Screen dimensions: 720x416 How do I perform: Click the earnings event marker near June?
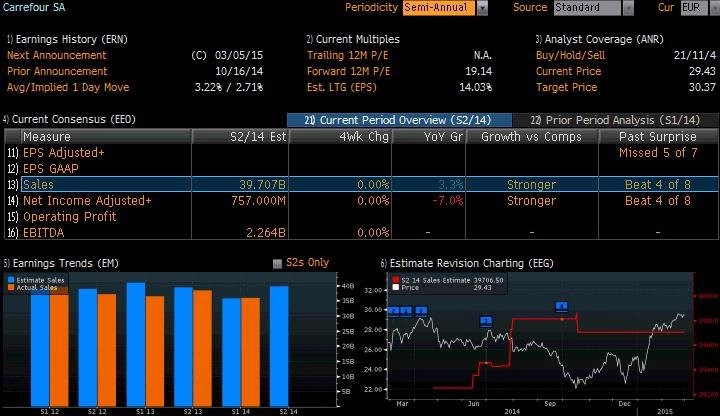click(x=486, y=321)
